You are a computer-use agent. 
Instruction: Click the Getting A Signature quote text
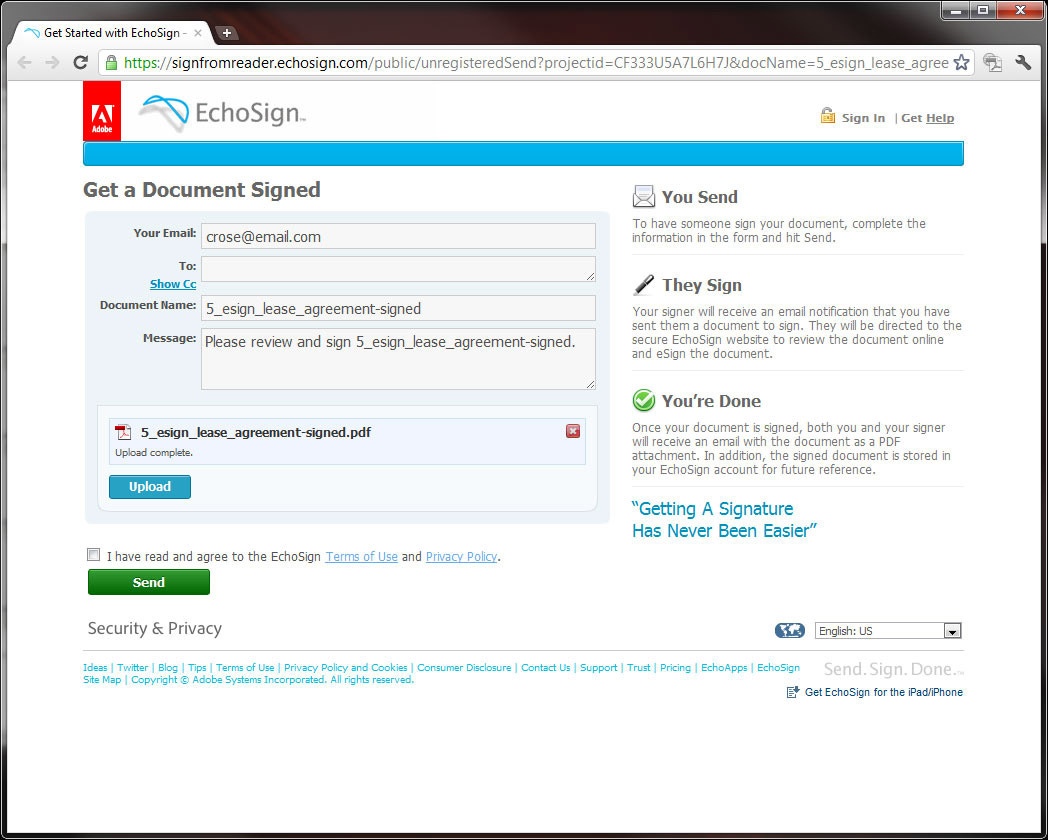click(x=725, y=520)
